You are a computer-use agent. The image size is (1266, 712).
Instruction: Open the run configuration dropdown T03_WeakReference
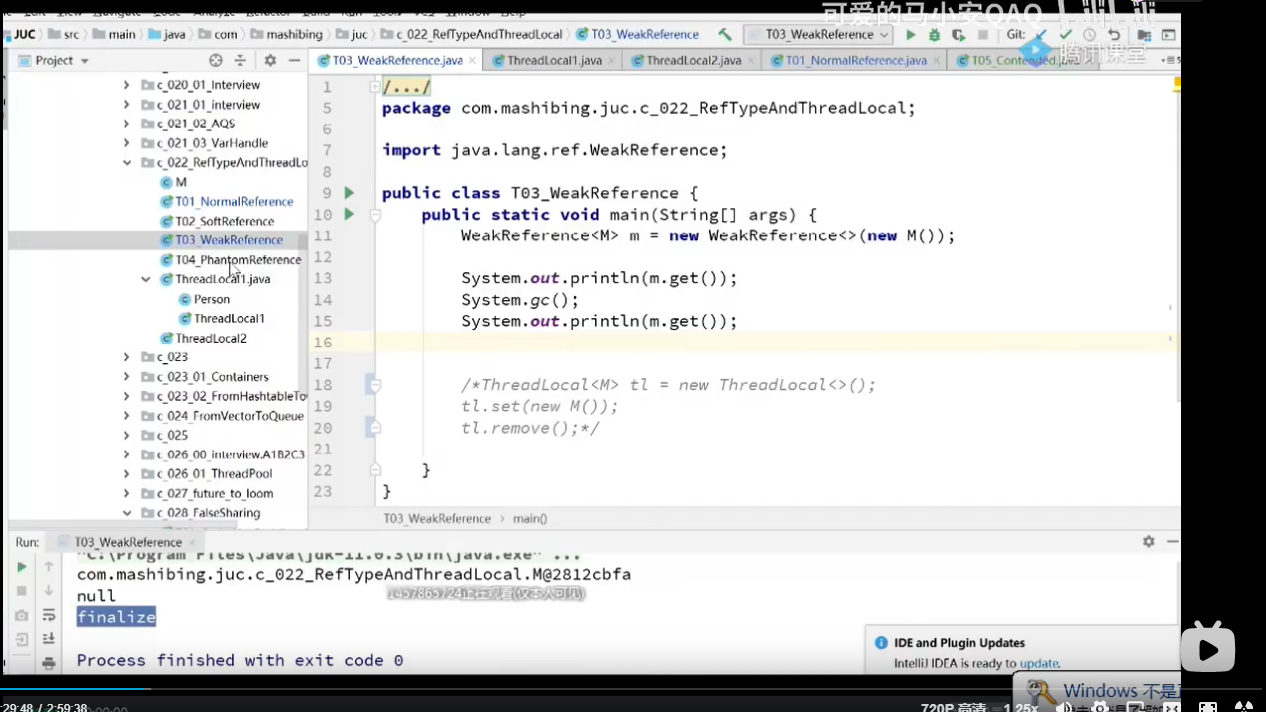(x=818, y=34)
